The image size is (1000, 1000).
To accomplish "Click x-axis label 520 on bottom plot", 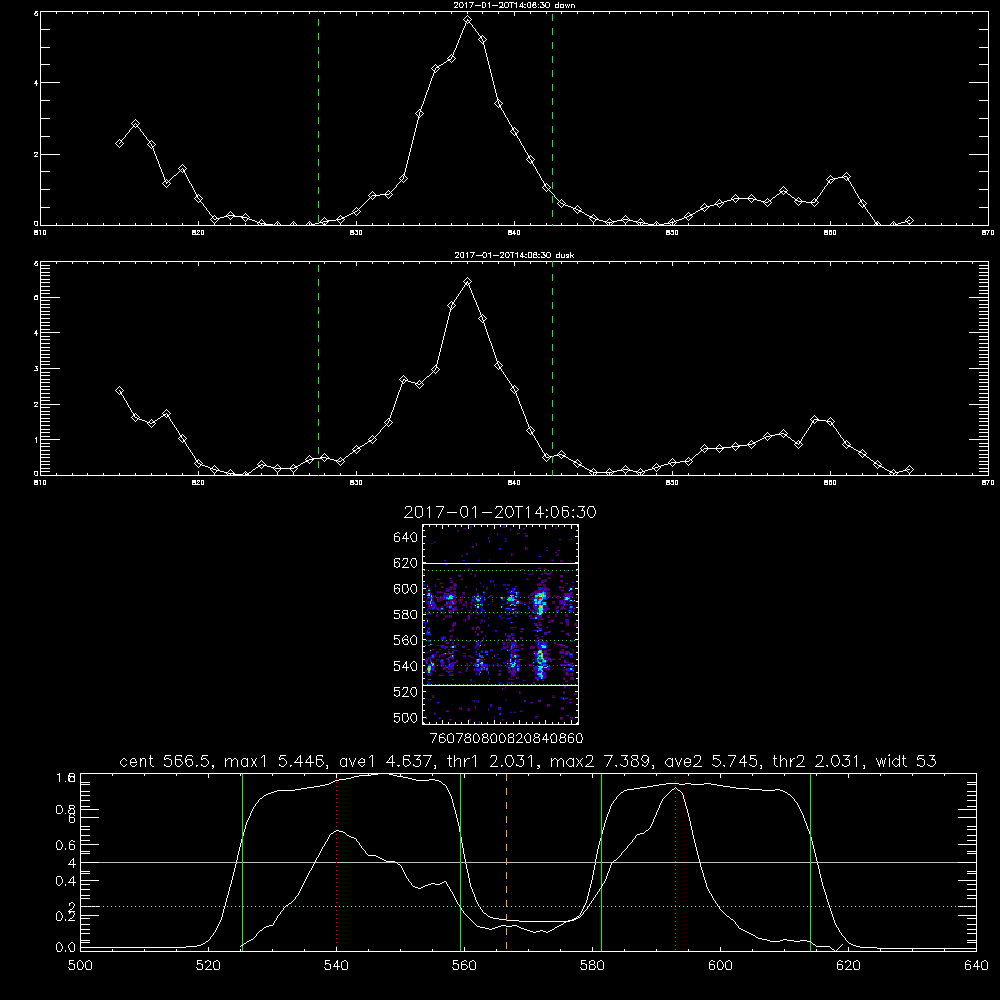I will [x=208, y=965].
